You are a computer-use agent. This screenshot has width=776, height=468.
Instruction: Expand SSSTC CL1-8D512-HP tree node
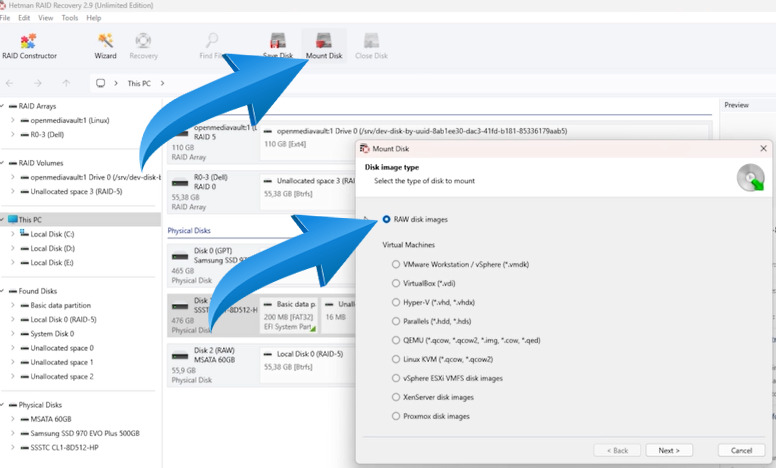12,448
